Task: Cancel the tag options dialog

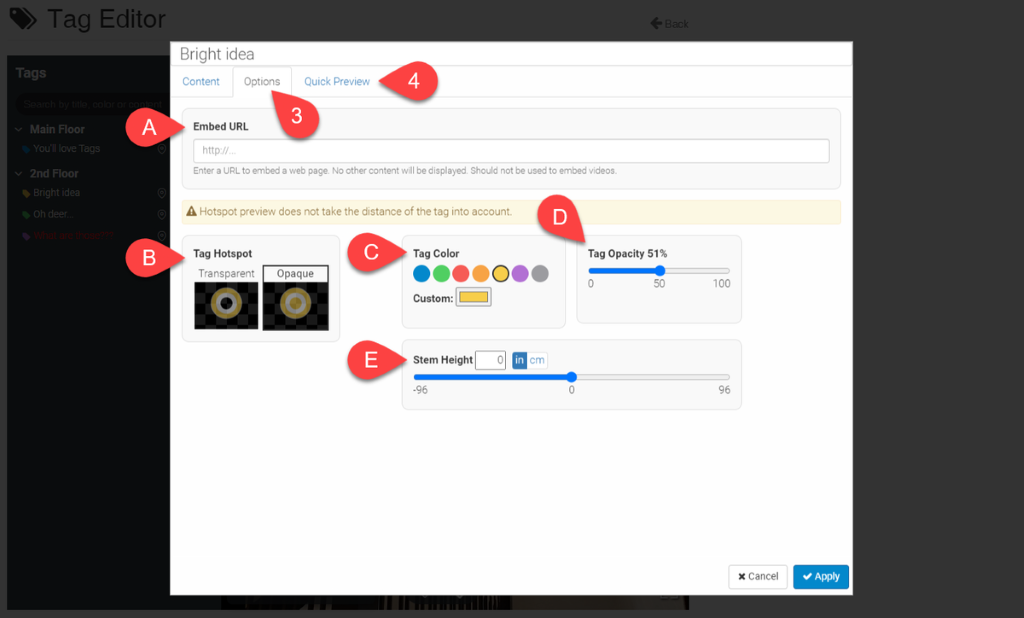Action: click(757, 577)
